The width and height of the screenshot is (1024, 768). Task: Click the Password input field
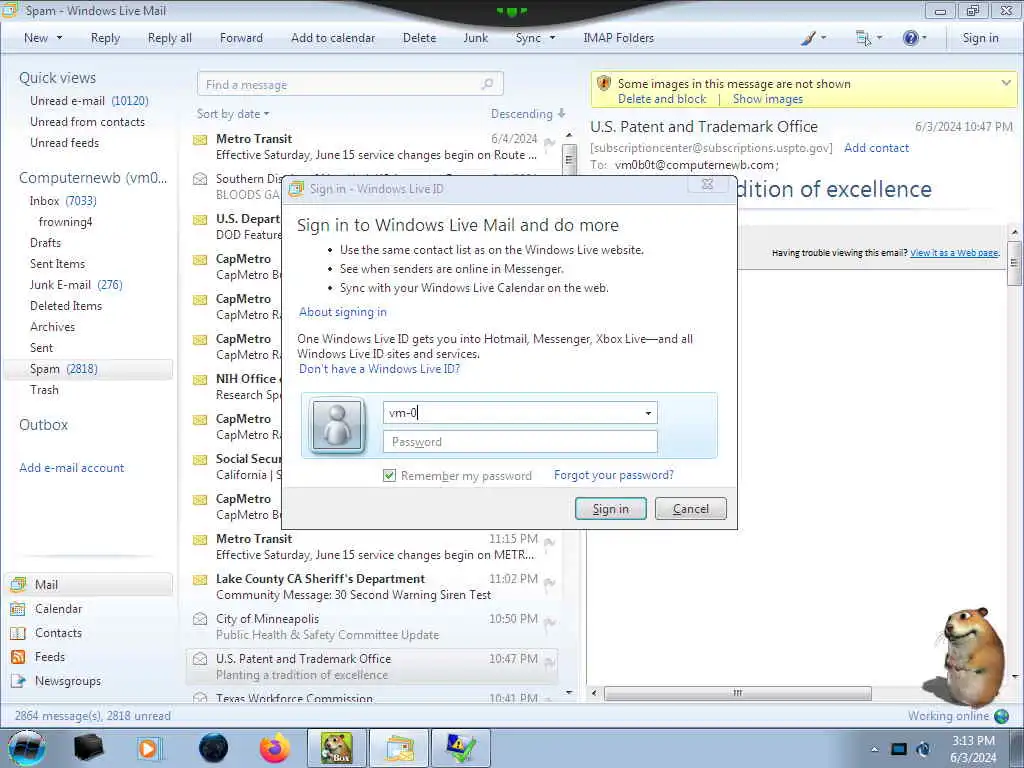click(520, 442)
